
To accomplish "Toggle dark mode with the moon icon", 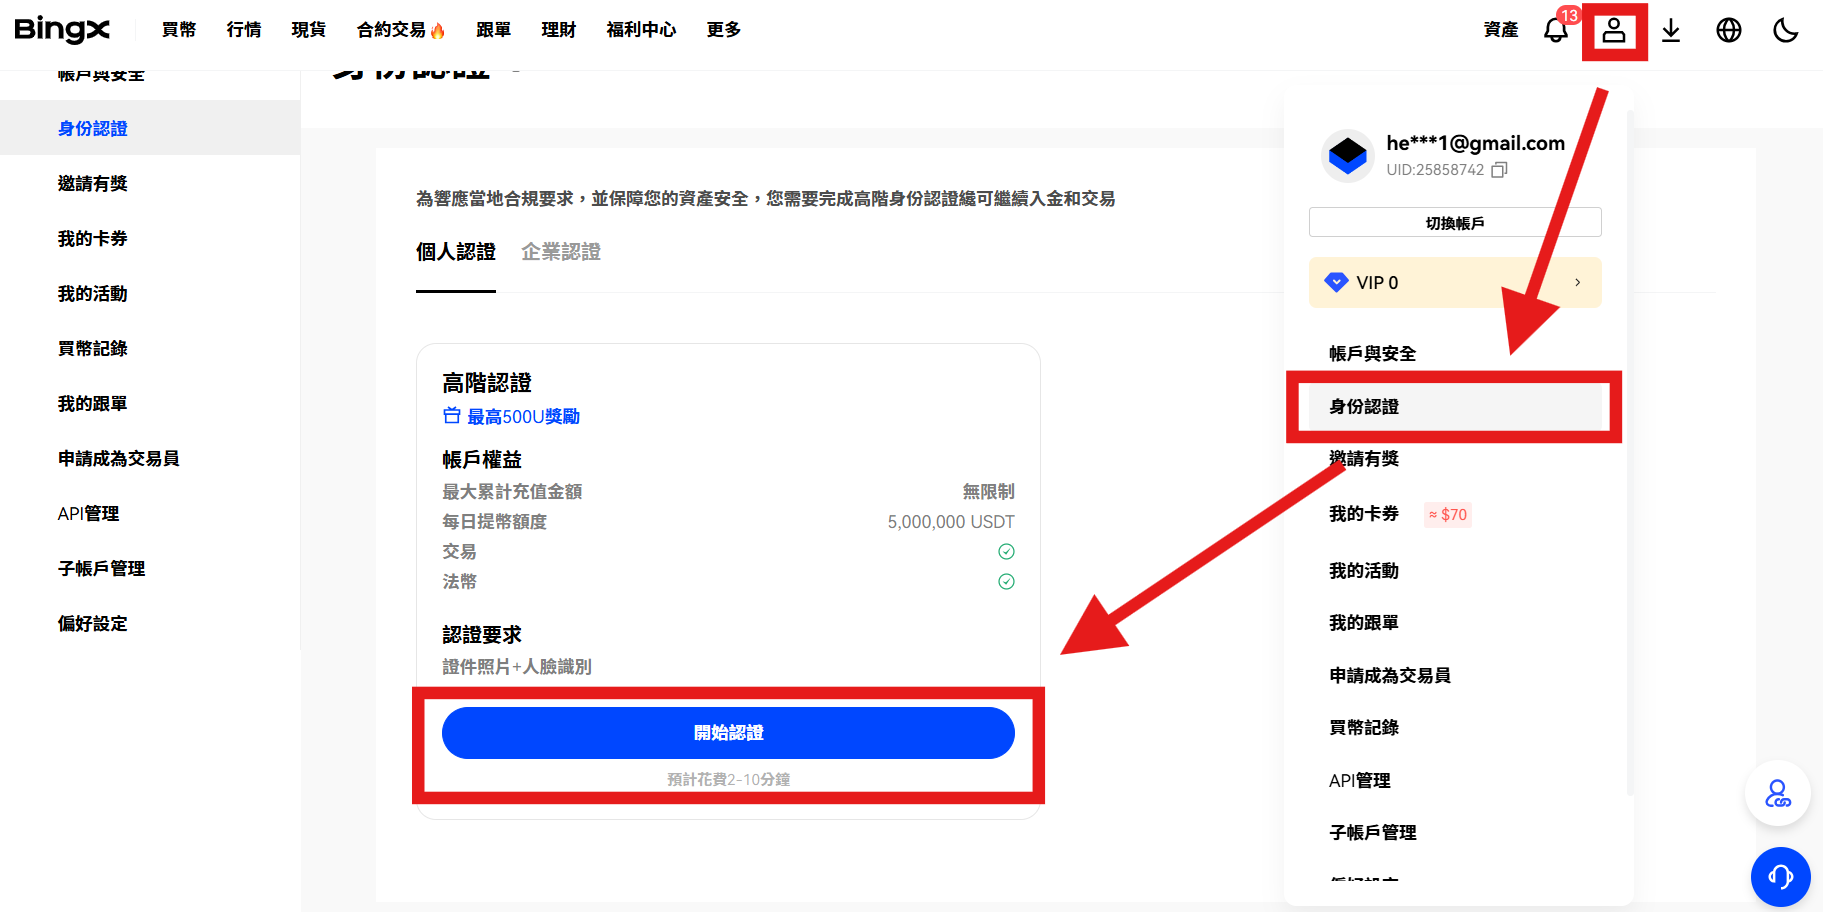I will pos(1786,31).
